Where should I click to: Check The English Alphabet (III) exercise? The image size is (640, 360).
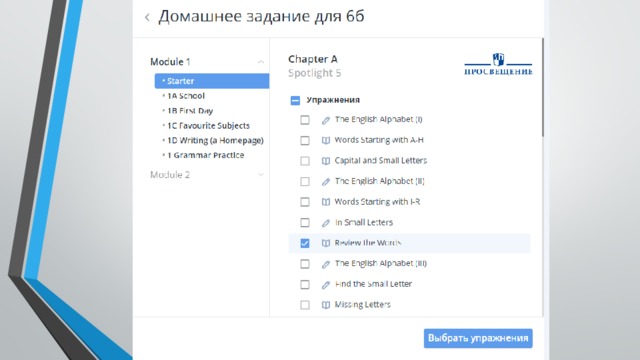point(304,264)
